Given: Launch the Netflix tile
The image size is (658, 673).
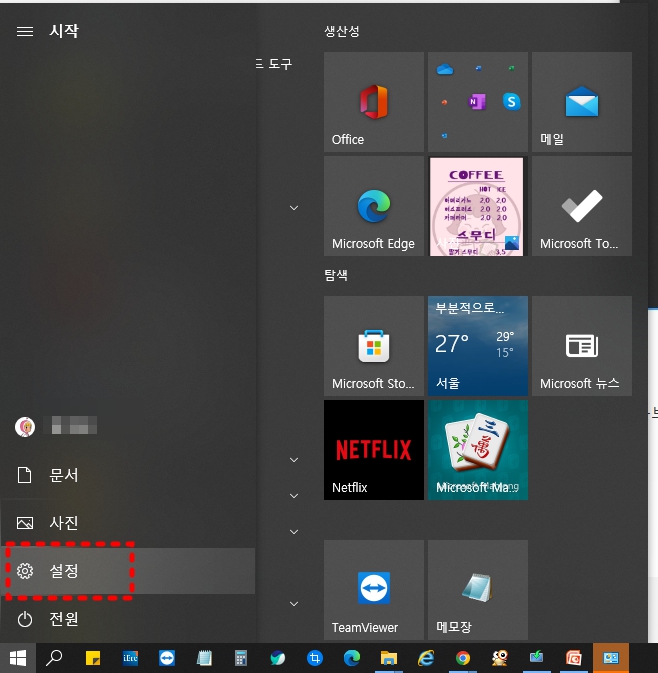Looking at the screenshot, I should (x=373, y=450).
